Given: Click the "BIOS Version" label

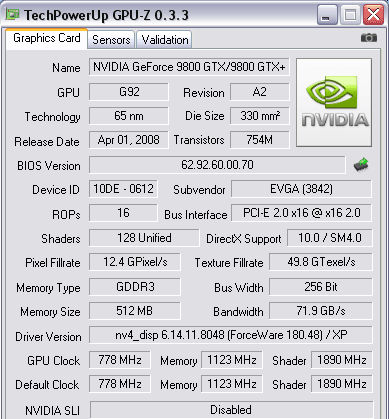Looking at the screenshot, I should point(49,166).
